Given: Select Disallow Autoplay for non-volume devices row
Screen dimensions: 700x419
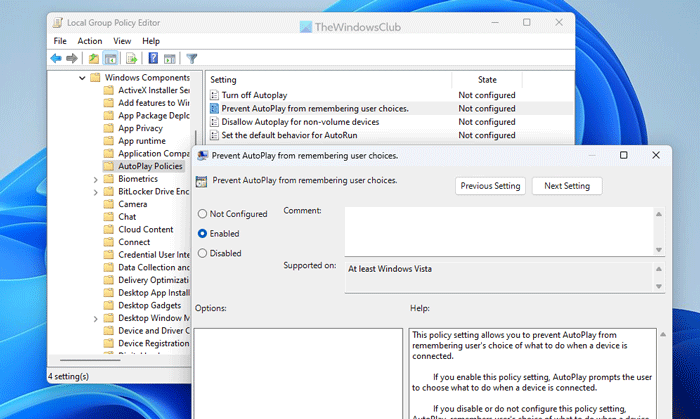Looking at the screenshot, I should (x=391, y=122).
